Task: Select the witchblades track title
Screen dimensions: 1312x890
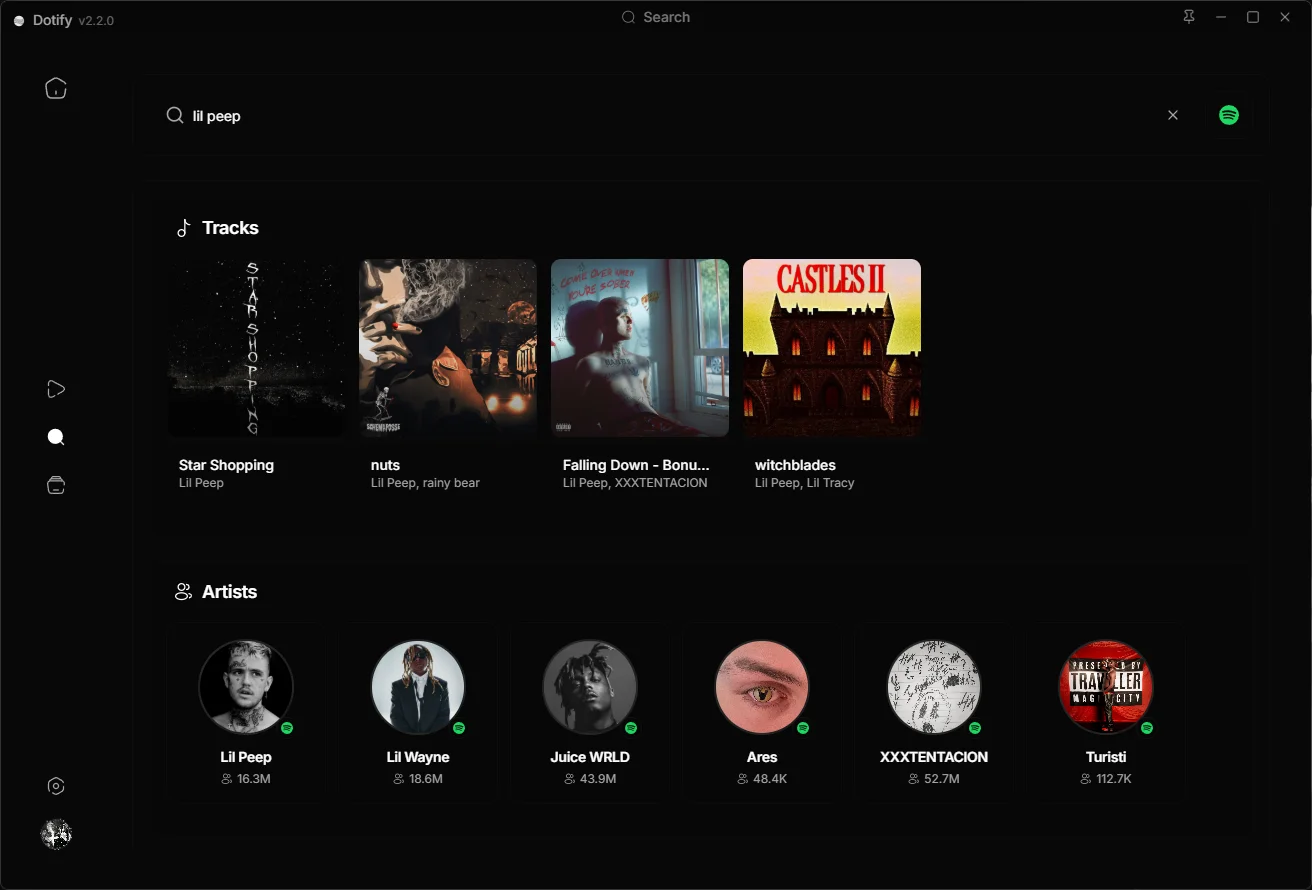Action: [x=795, y=465]
